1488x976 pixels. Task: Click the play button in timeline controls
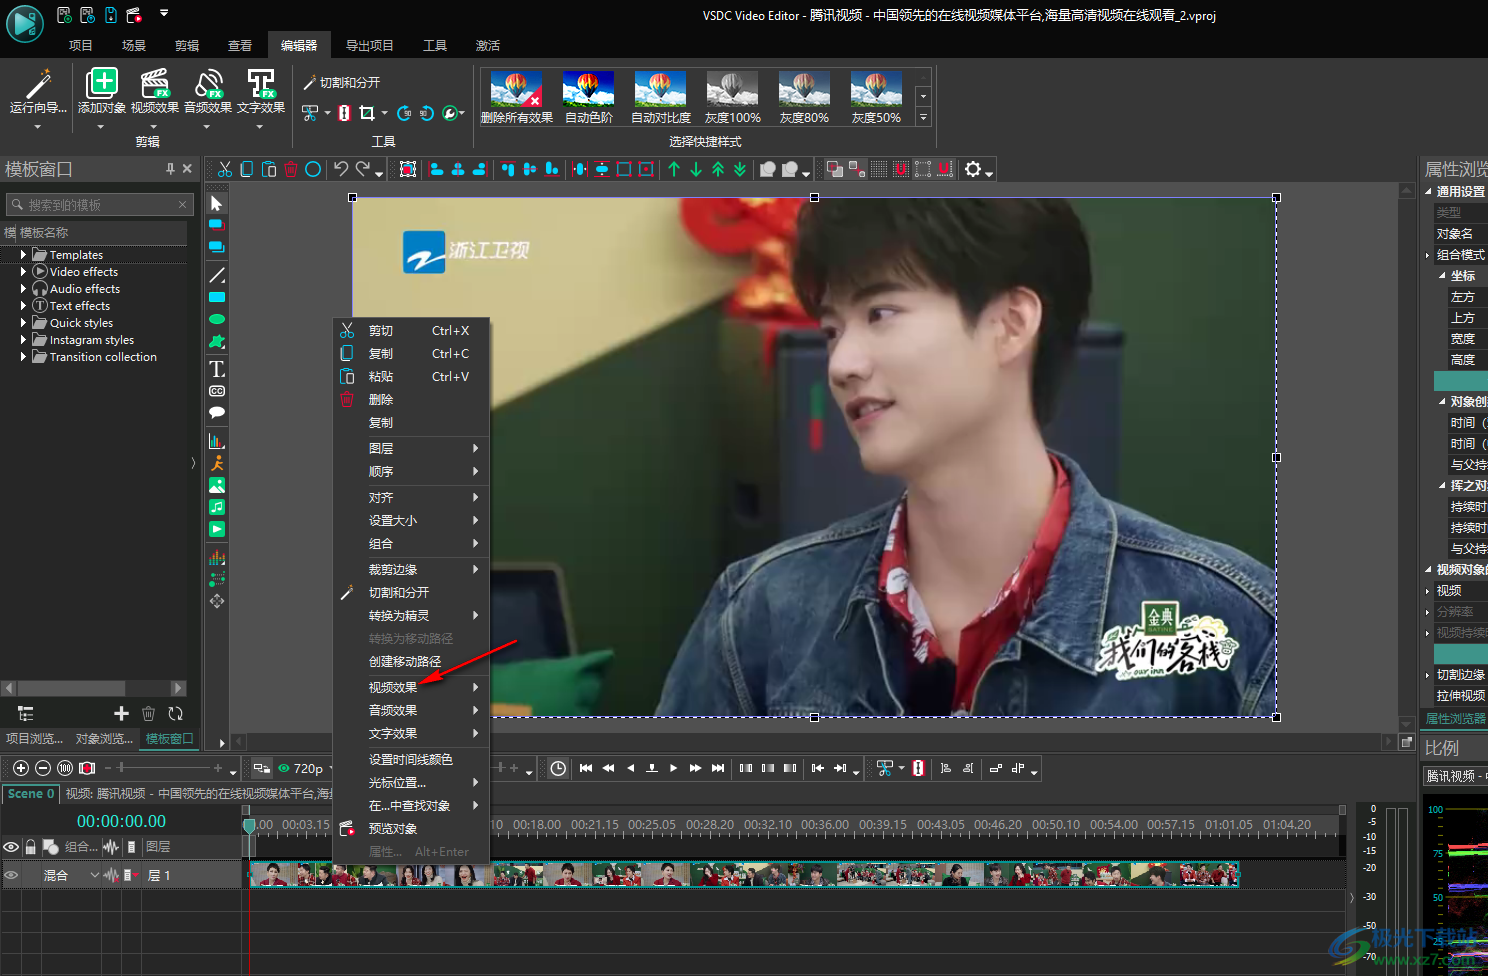[673, 768]
